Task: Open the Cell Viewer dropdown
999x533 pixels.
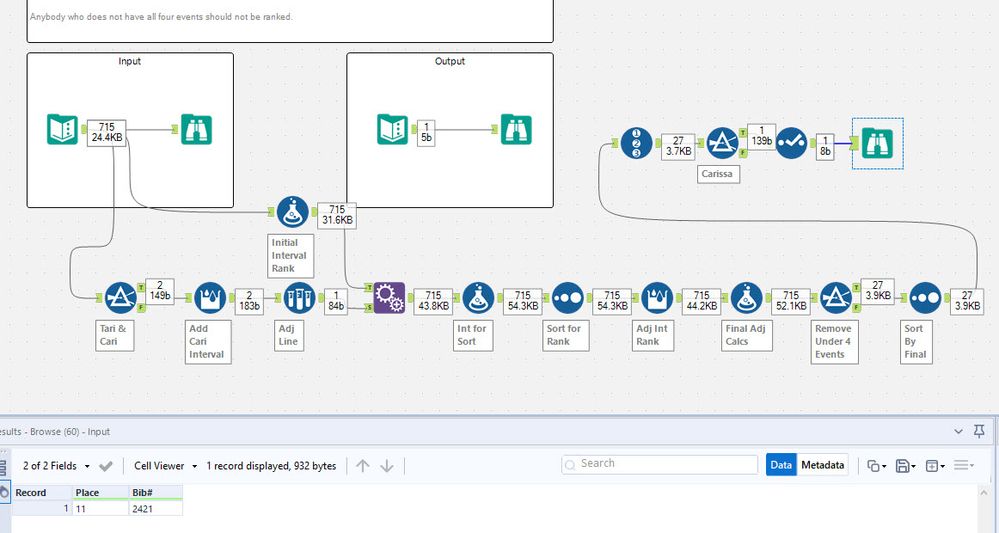Action: [166, 465]
